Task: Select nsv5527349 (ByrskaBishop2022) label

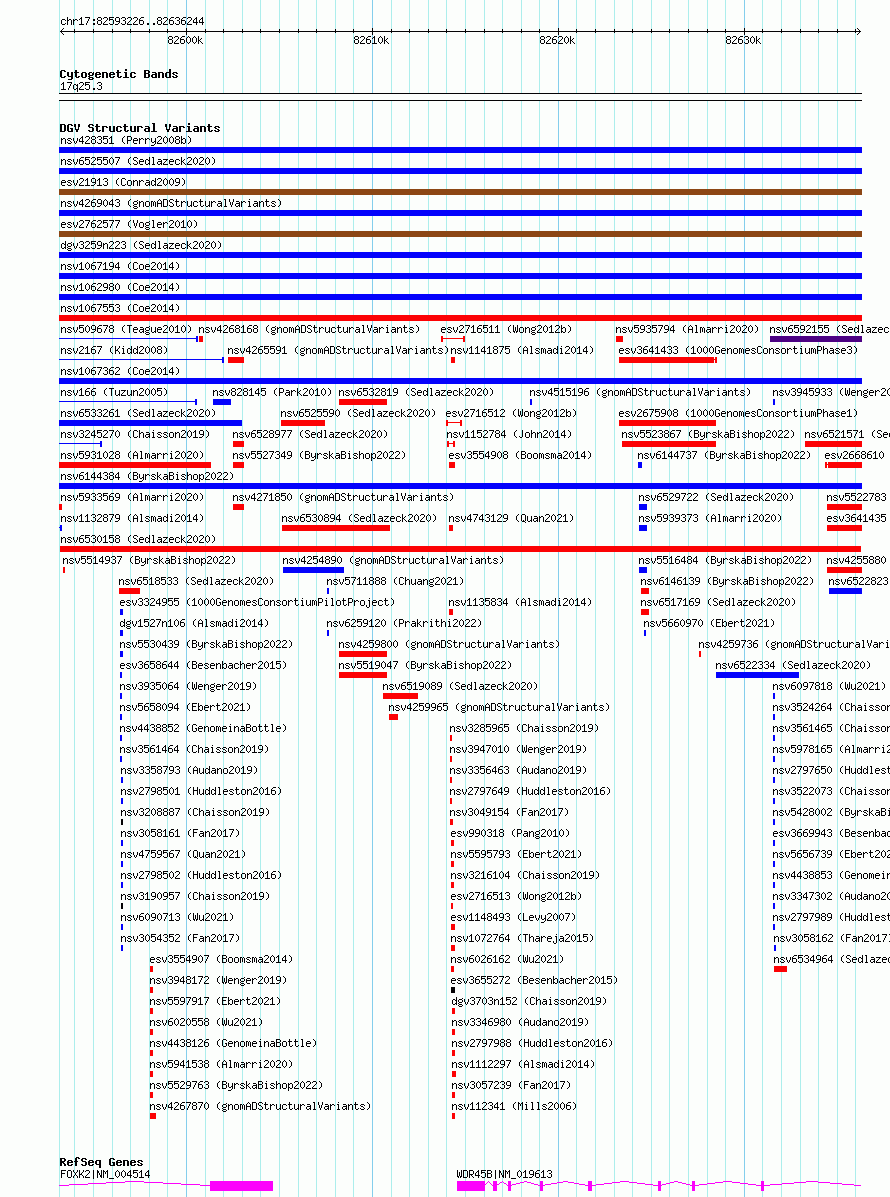Action: pos(319,455)
